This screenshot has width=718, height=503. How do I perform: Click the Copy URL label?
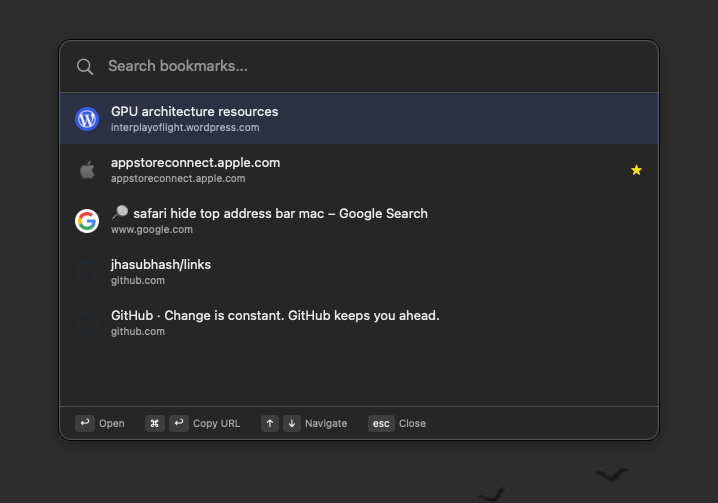217,423
